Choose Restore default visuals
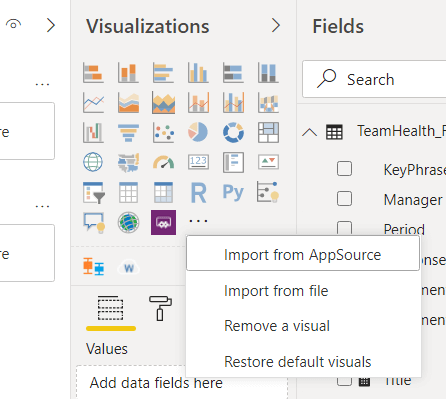This screenshot has height=399, width=446. pyautogui.click(x=303, y=362)
